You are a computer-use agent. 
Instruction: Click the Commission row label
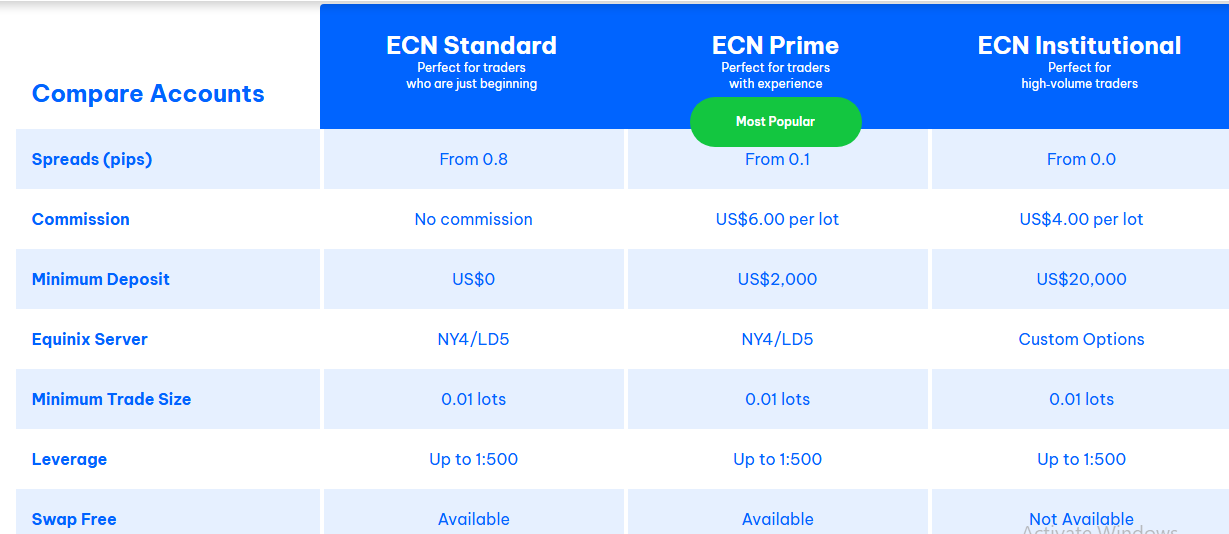(81, 219)
